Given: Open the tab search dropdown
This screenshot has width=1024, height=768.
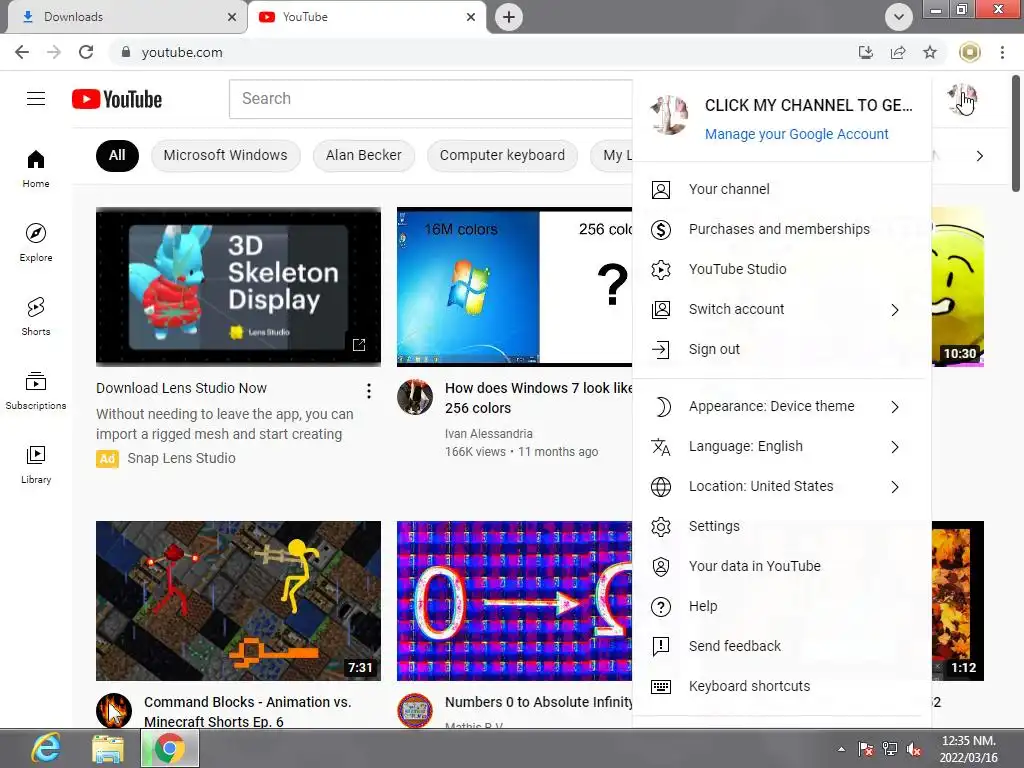Looking at the screenshot, I should [899, 17].
